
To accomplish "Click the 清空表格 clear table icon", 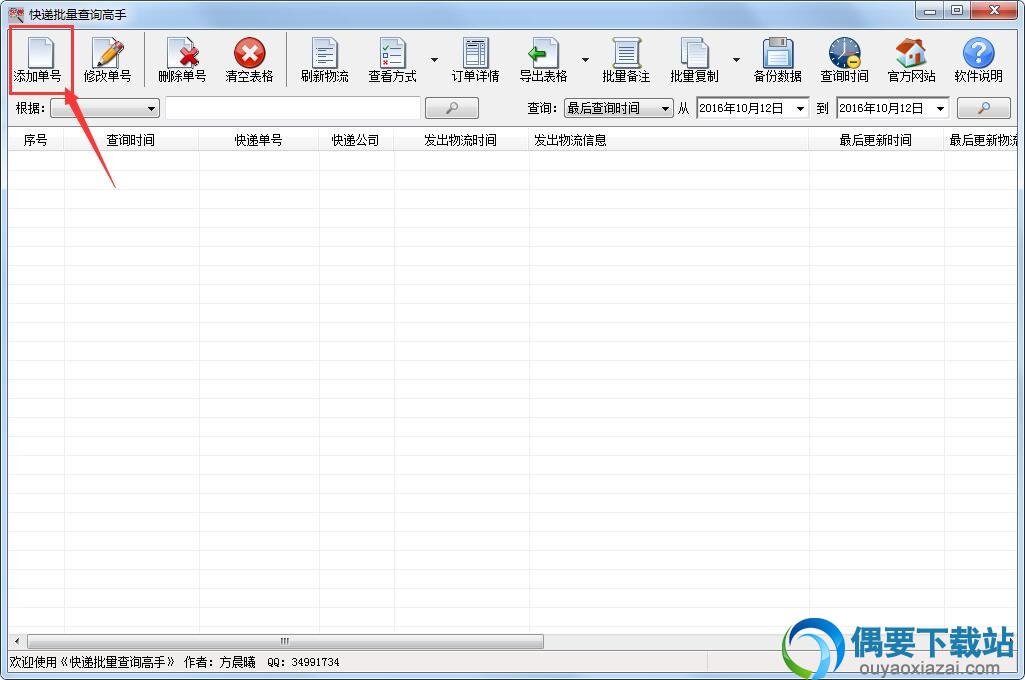I will click(x=249, y=60).
